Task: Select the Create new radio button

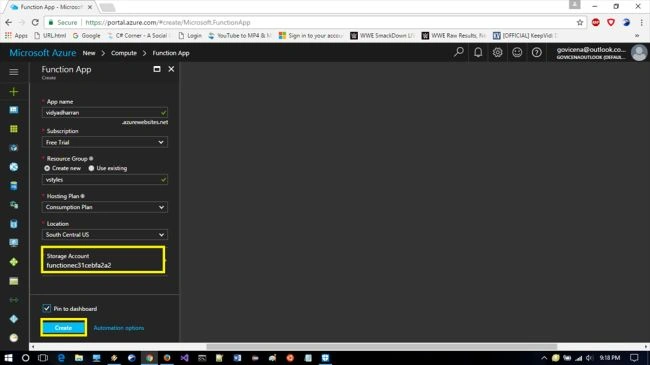Action: (47, 168)
